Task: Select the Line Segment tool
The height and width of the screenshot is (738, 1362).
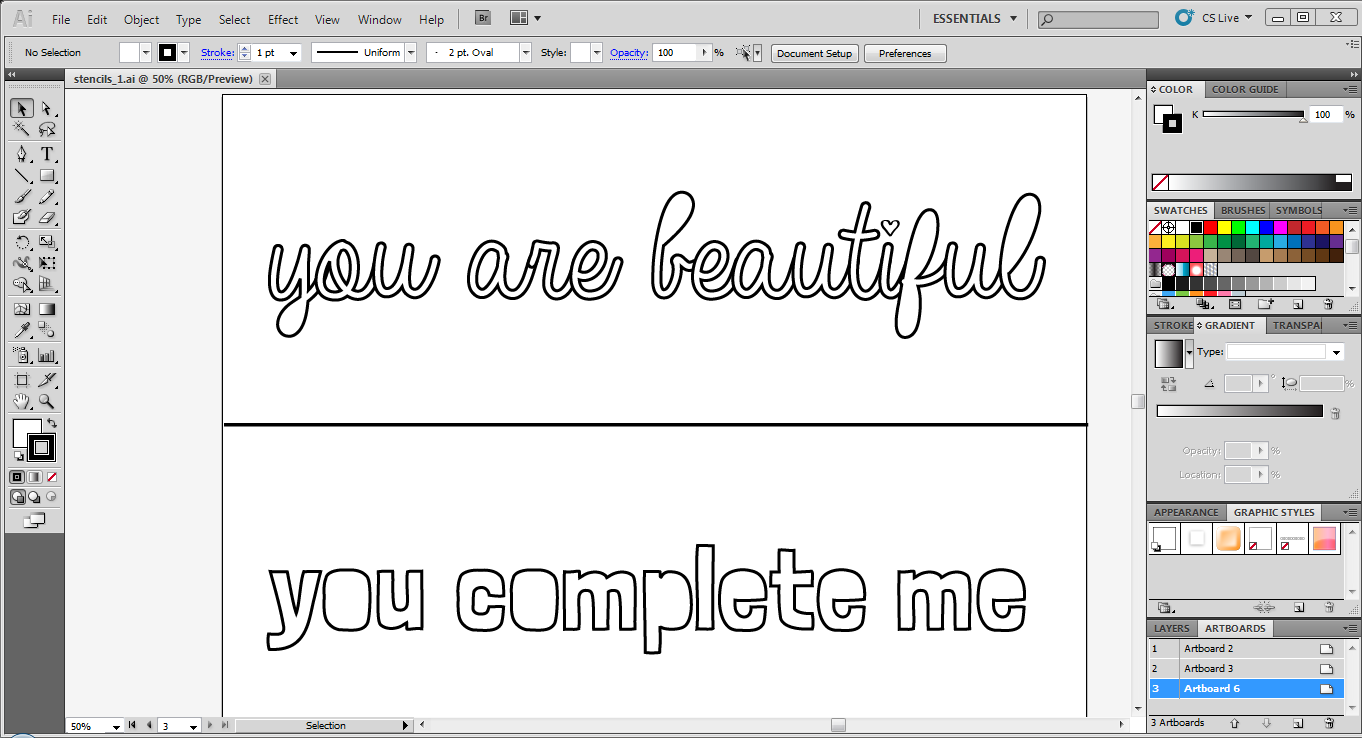Action: (22, 176)
